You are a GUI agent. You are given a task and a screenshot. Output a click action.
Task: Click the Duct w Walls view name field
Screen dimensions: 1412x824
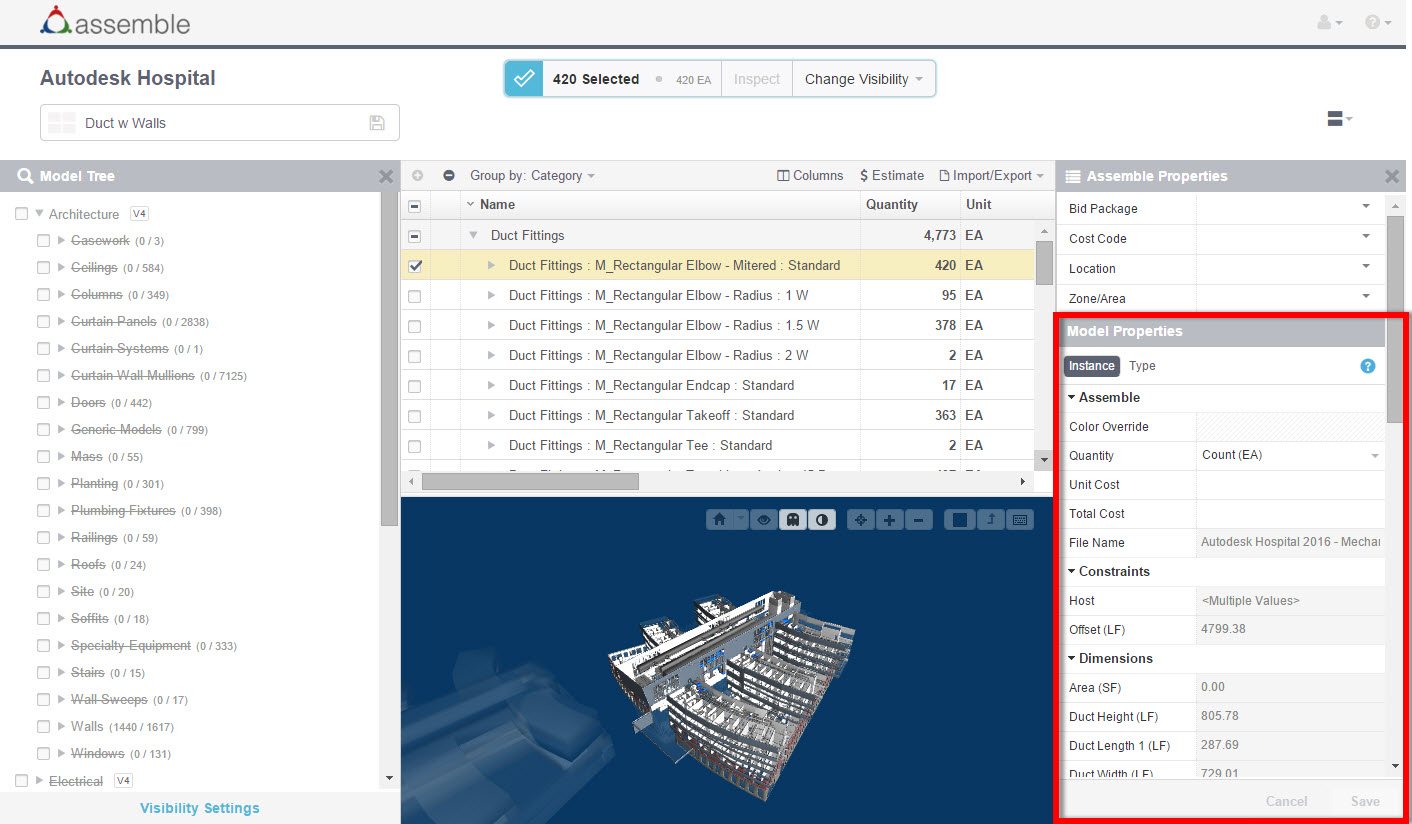(220, 123)
